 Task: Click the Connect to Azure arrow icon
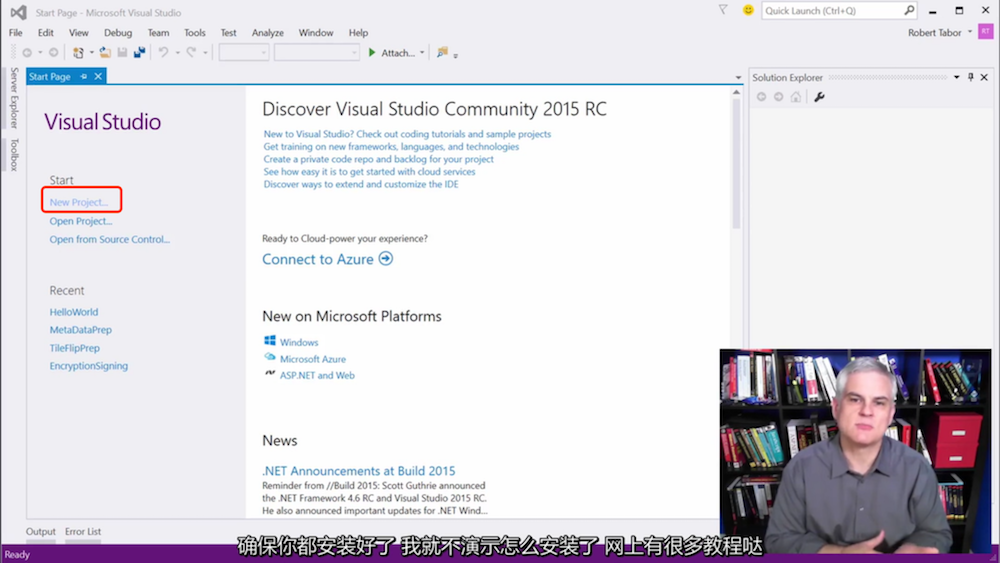point(386,258)
